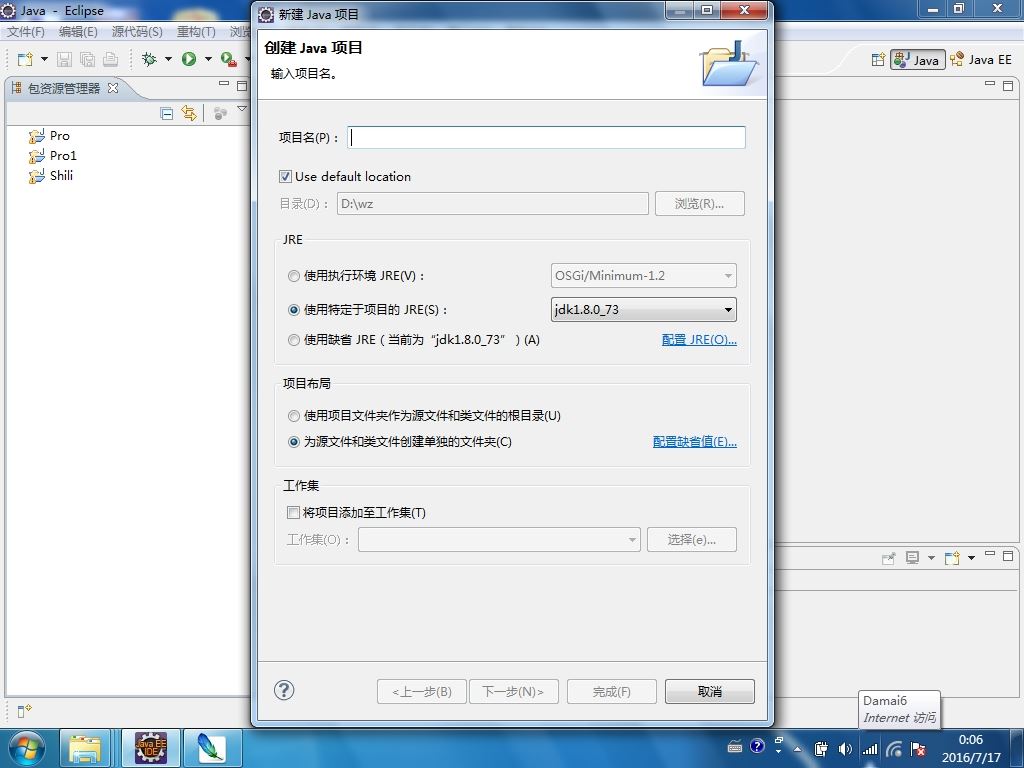Select 使用执行环境 JRE(V) radio button
This screenshot has width=1024, height=768.
click(294, 276)
